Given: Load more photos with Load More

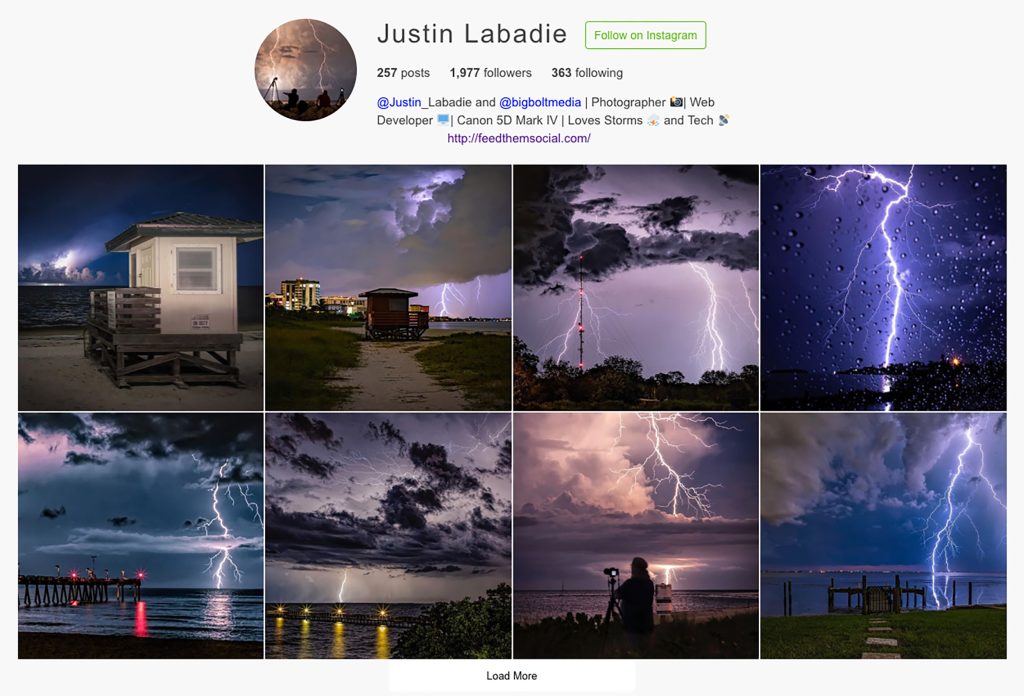Looking at the screenshot, I should coord(511,676).
